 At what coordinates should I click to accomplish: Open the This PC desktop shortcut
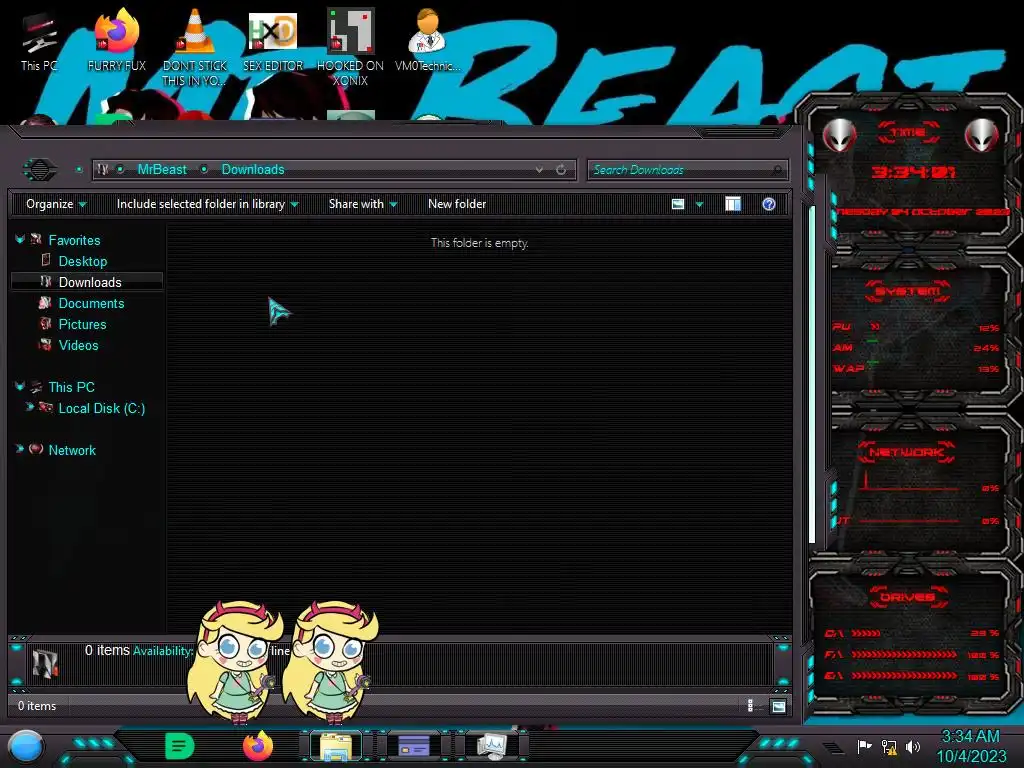point(38,42)
